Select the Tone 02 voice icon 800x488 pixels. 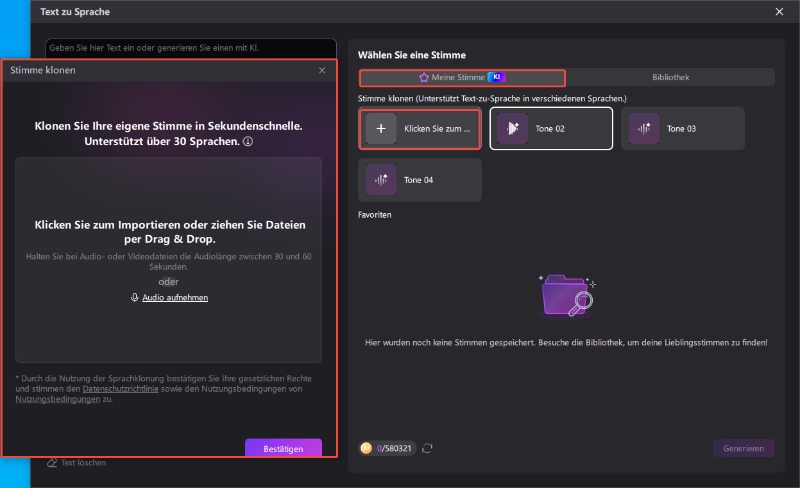coord(513,129)
